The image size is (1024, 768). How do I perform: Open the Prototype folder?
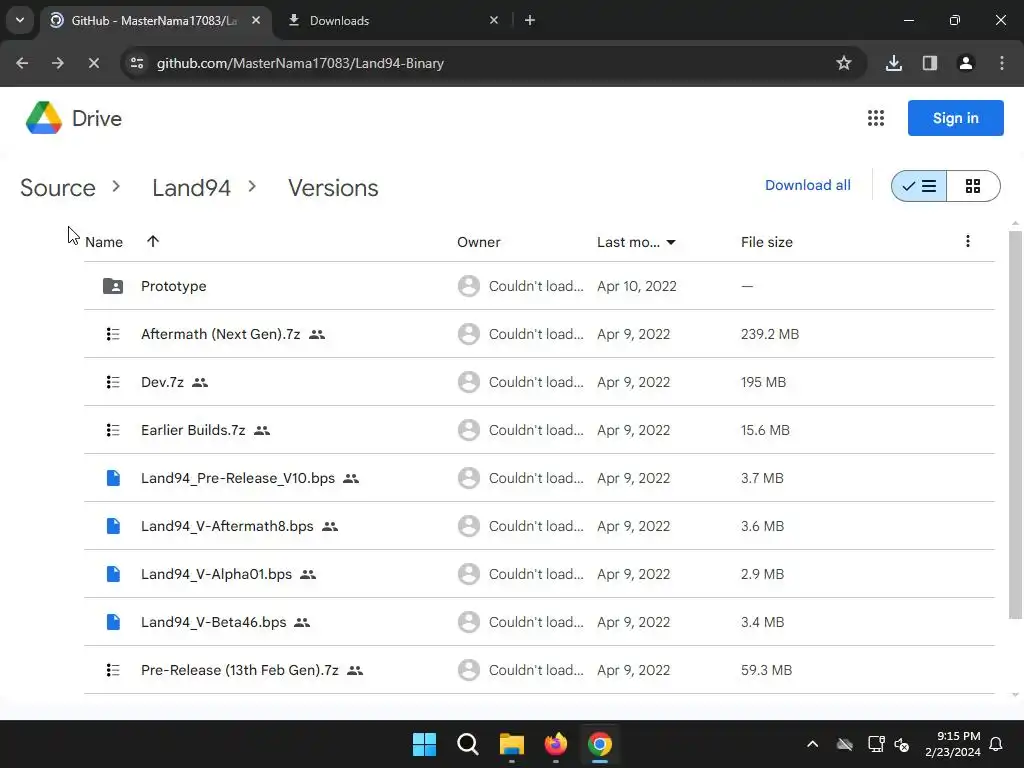tap(174, 286)
